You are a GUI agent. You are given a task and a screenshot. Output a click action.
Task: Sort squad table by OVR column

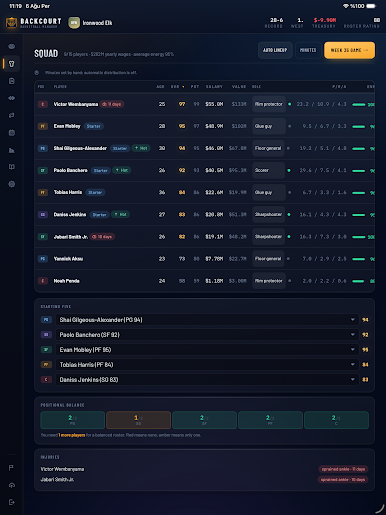pyautogui.click(x=177, y=87)
